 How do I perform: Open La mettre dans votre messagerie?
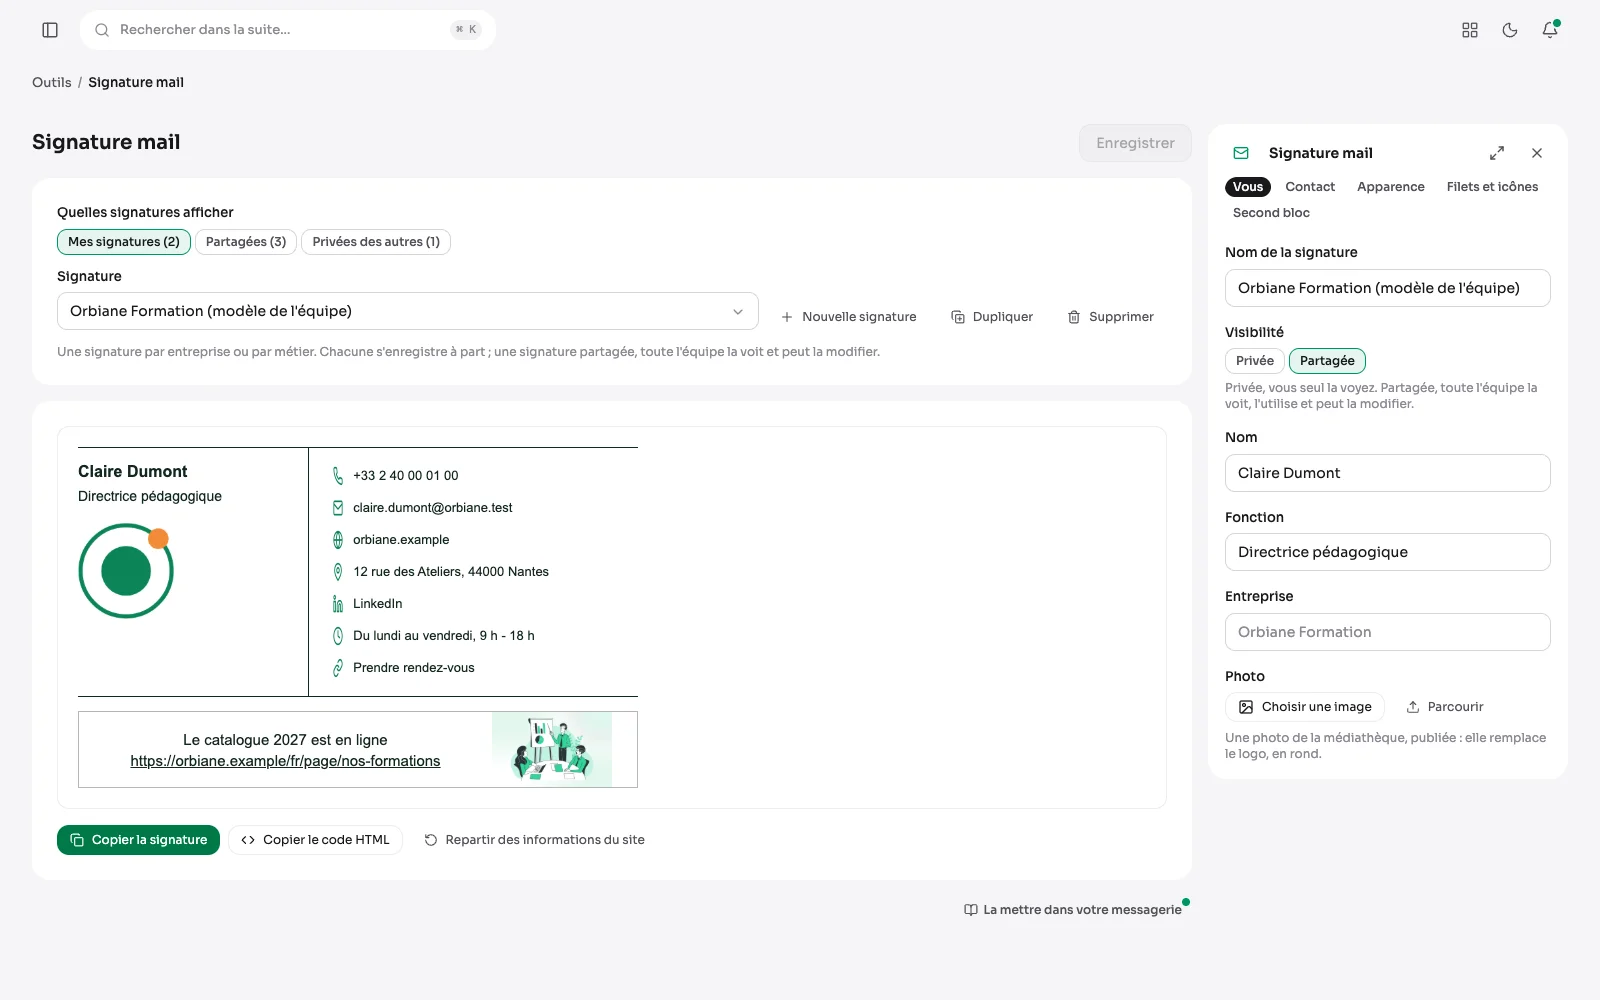[x=1073, y=910]
